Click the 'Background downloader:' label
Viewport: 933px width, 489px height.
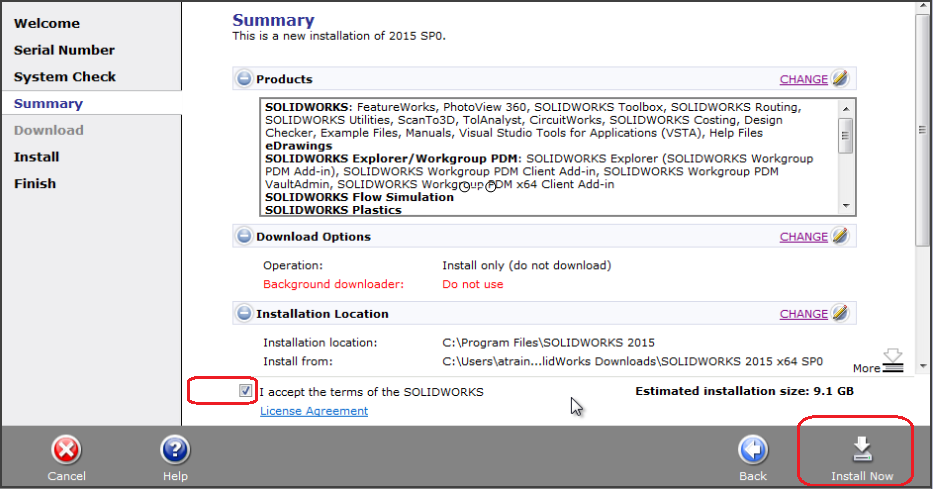pos(333,284)
